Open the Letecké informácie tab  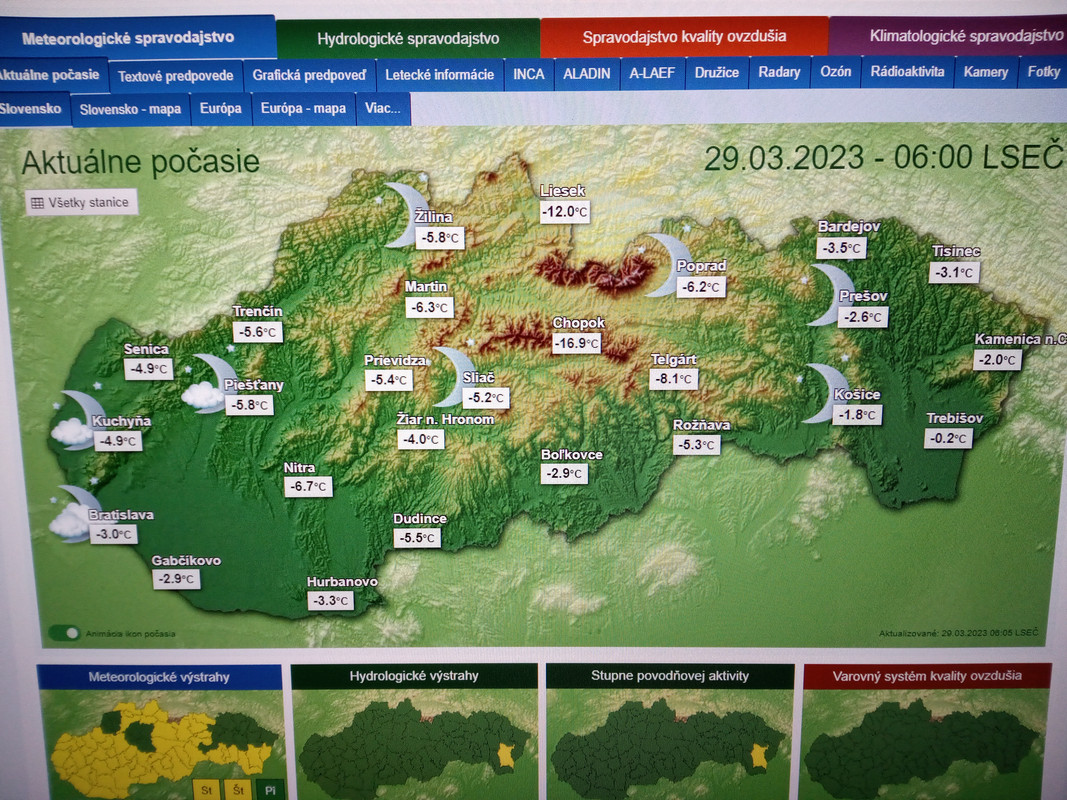point(440,75)
